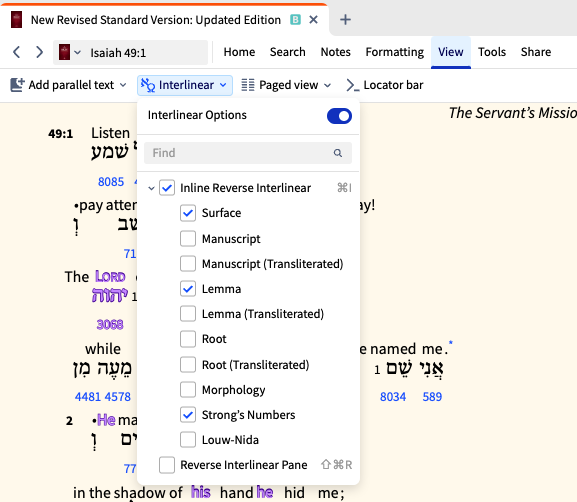
Task: Click the Paged view columns icon
Action: point(248,85)
